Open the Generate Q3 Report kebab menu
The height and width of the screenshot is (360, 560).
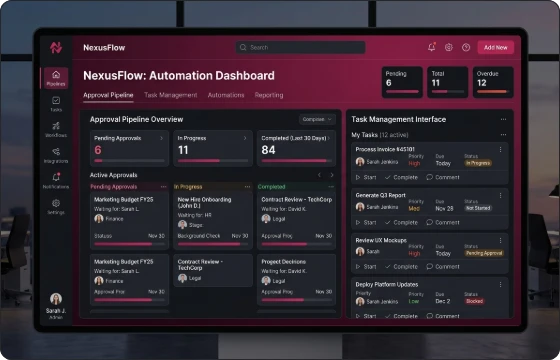click(500, 195)
